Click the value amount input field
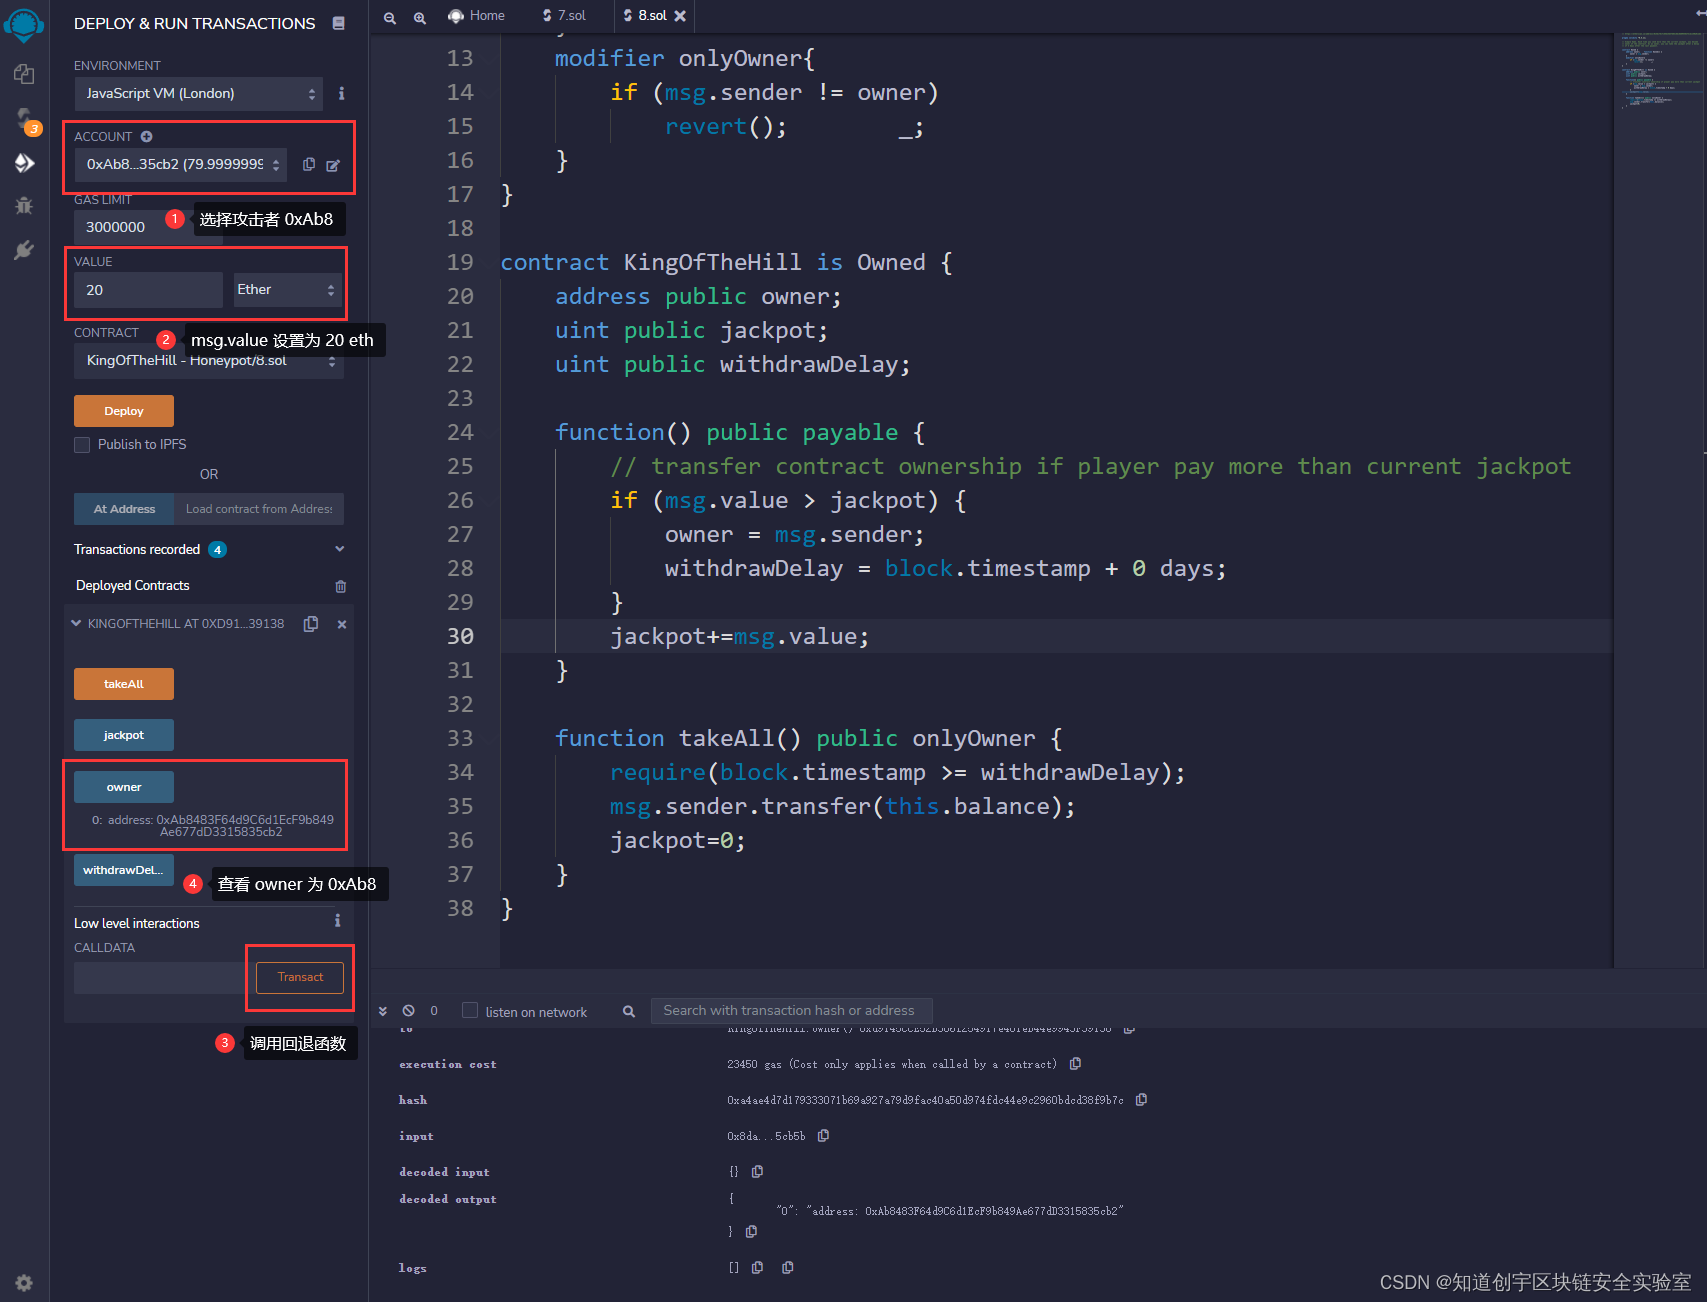The height and width of the screenshot is (1302, 1707). (x=148, y=290)
